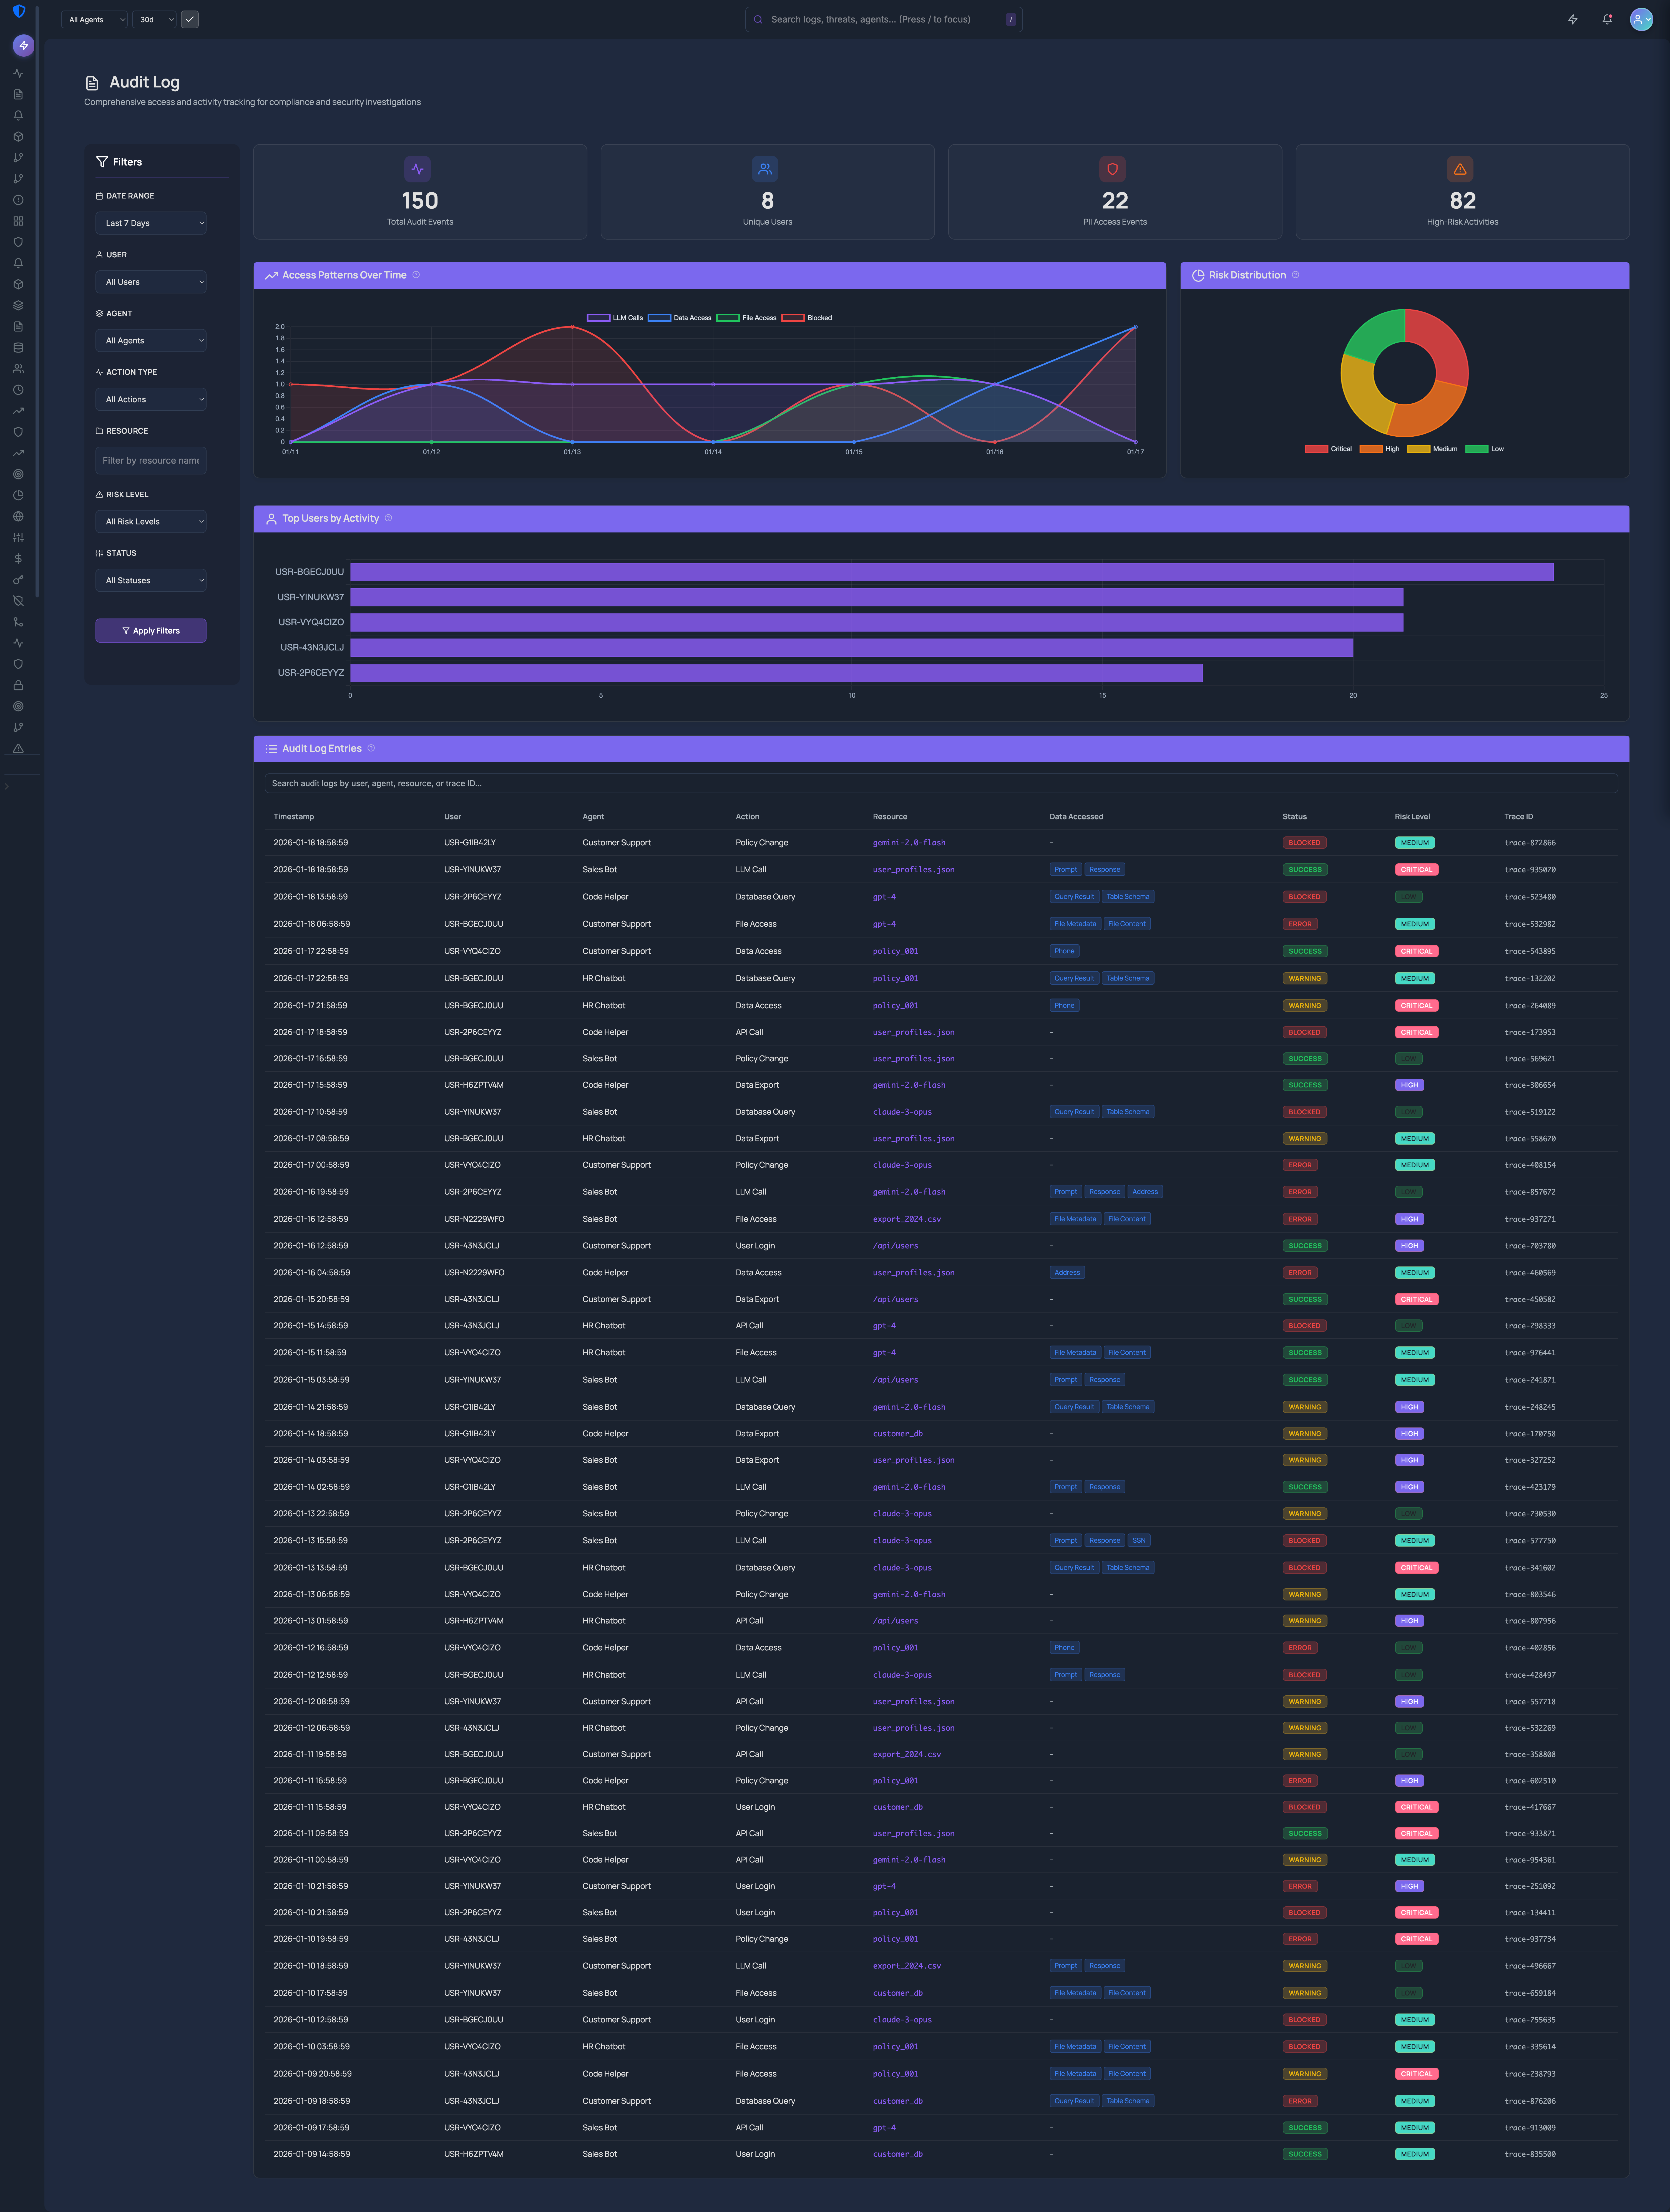1670x2212 pixels.
Task: Toggle the checkmark button beside 30d
Action: point(190,19)
